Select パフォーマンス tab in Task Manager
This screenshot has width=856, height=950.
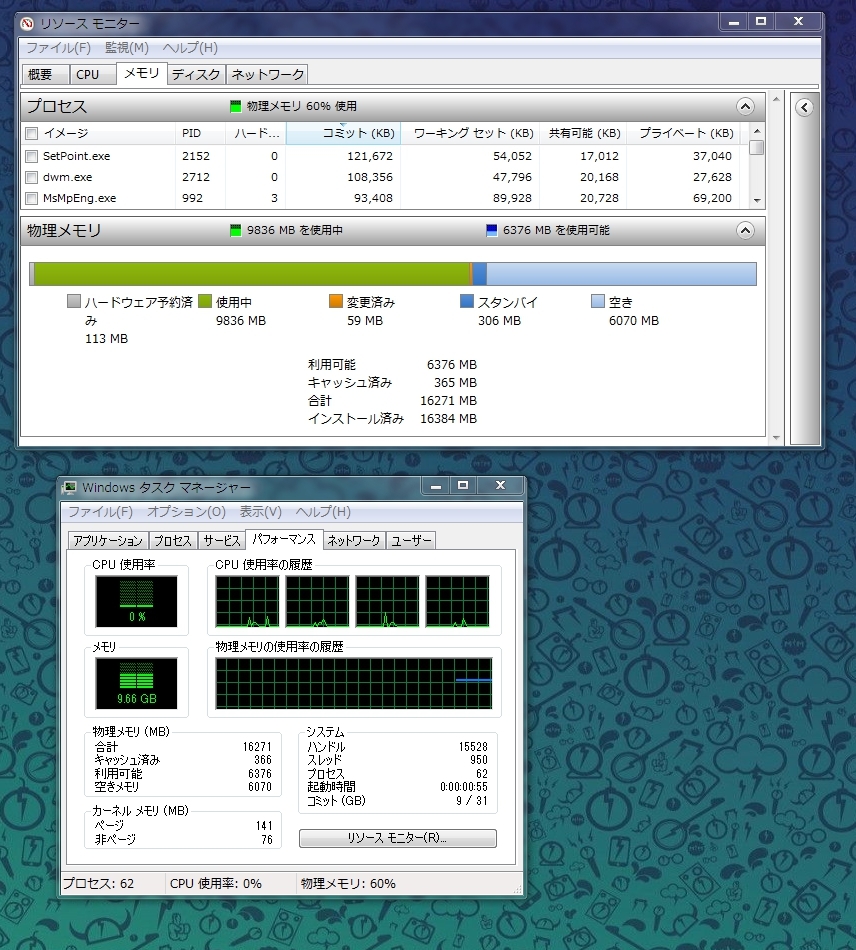click(x=284, y=539)
